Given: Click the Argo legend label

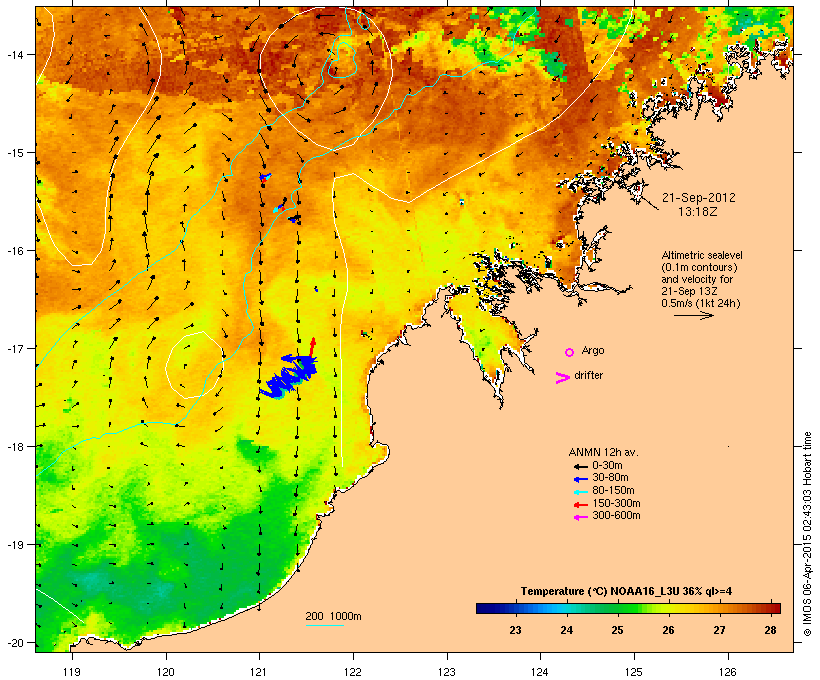Looking at the screenshot, I should click(593, 350).
